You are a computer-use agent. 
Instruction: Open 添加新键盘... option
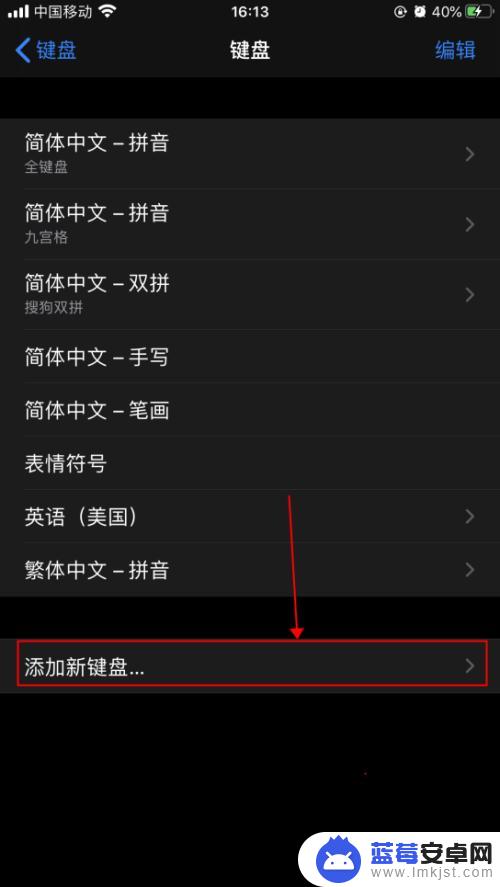pyautogui.click(x=250, y=666)
